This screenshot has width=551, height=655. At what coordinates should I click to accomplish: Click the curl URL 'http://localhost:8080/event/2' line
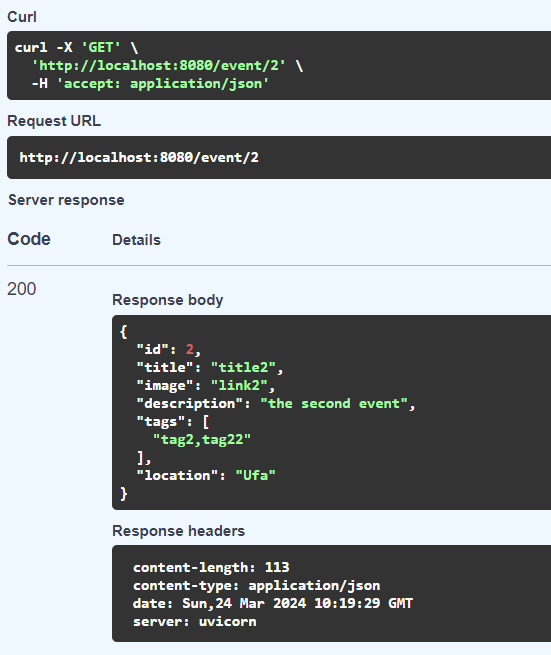click(x=168, y=66)
